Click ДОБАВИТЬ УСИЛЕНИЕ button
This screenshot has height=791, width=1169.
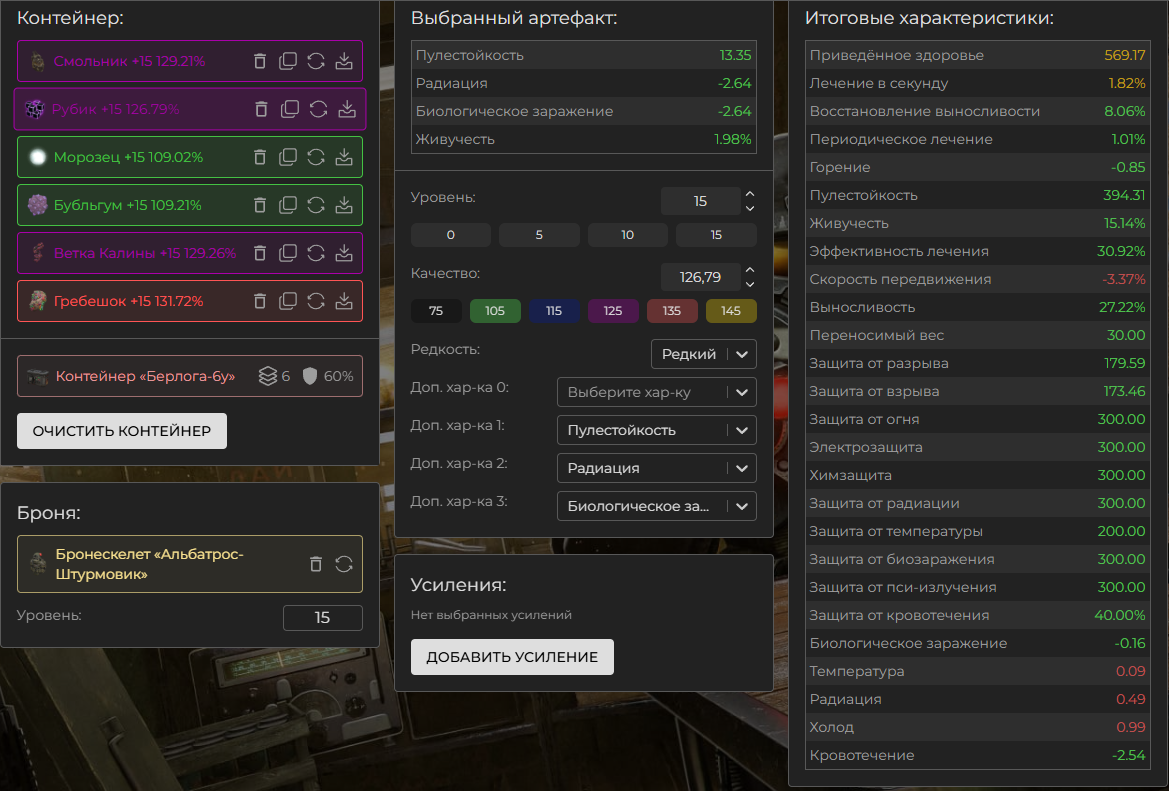(x=512, y=657)
